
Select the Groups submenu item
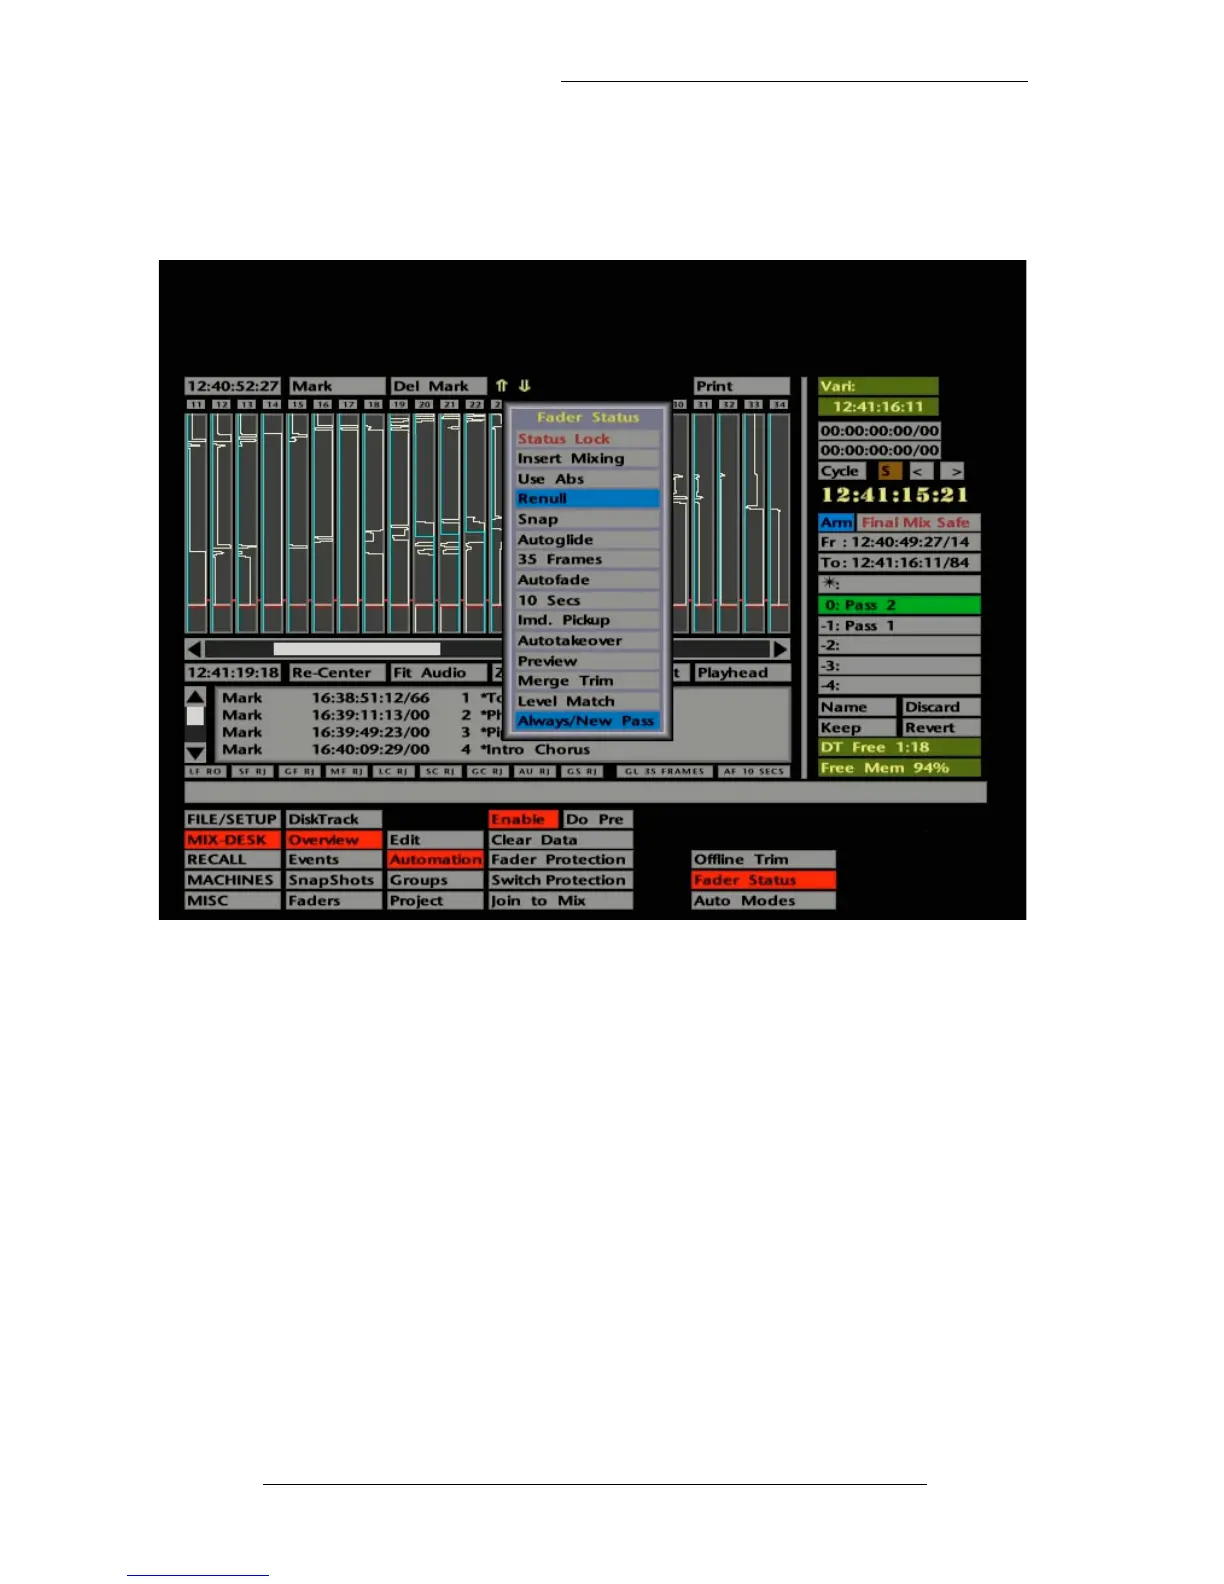tap(435, 880)
